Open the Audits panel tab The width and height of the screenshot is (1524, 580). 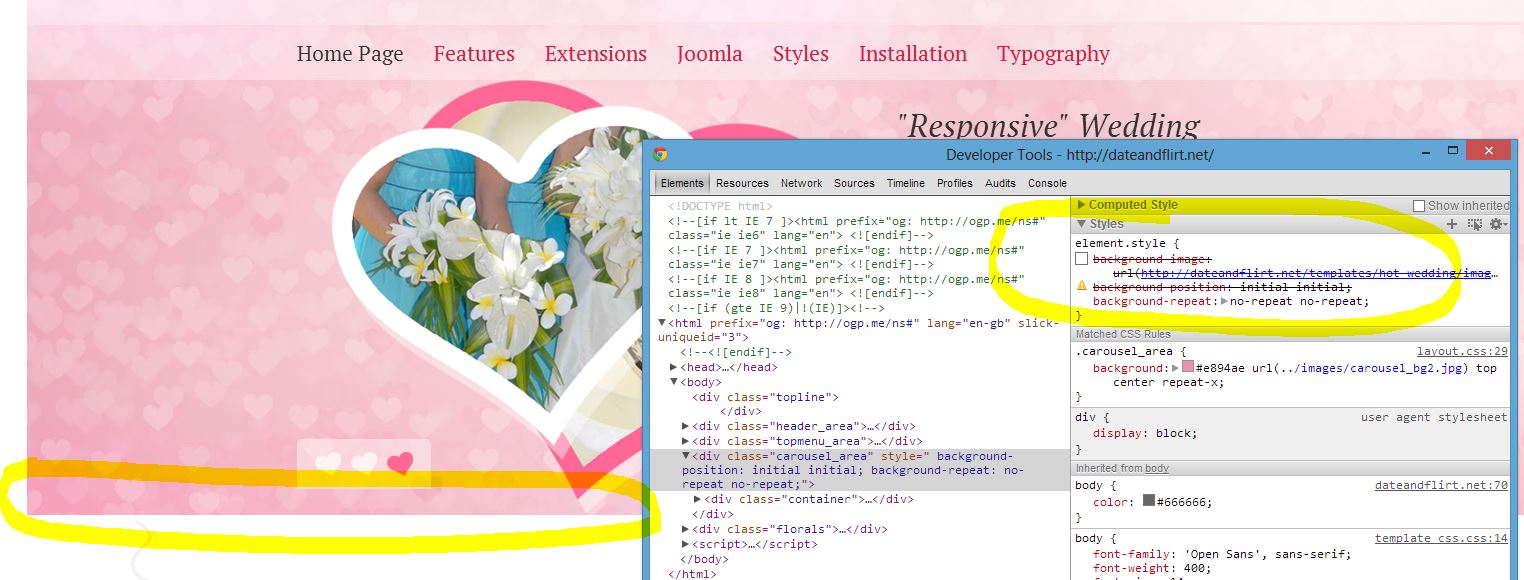pos(1000,183)
